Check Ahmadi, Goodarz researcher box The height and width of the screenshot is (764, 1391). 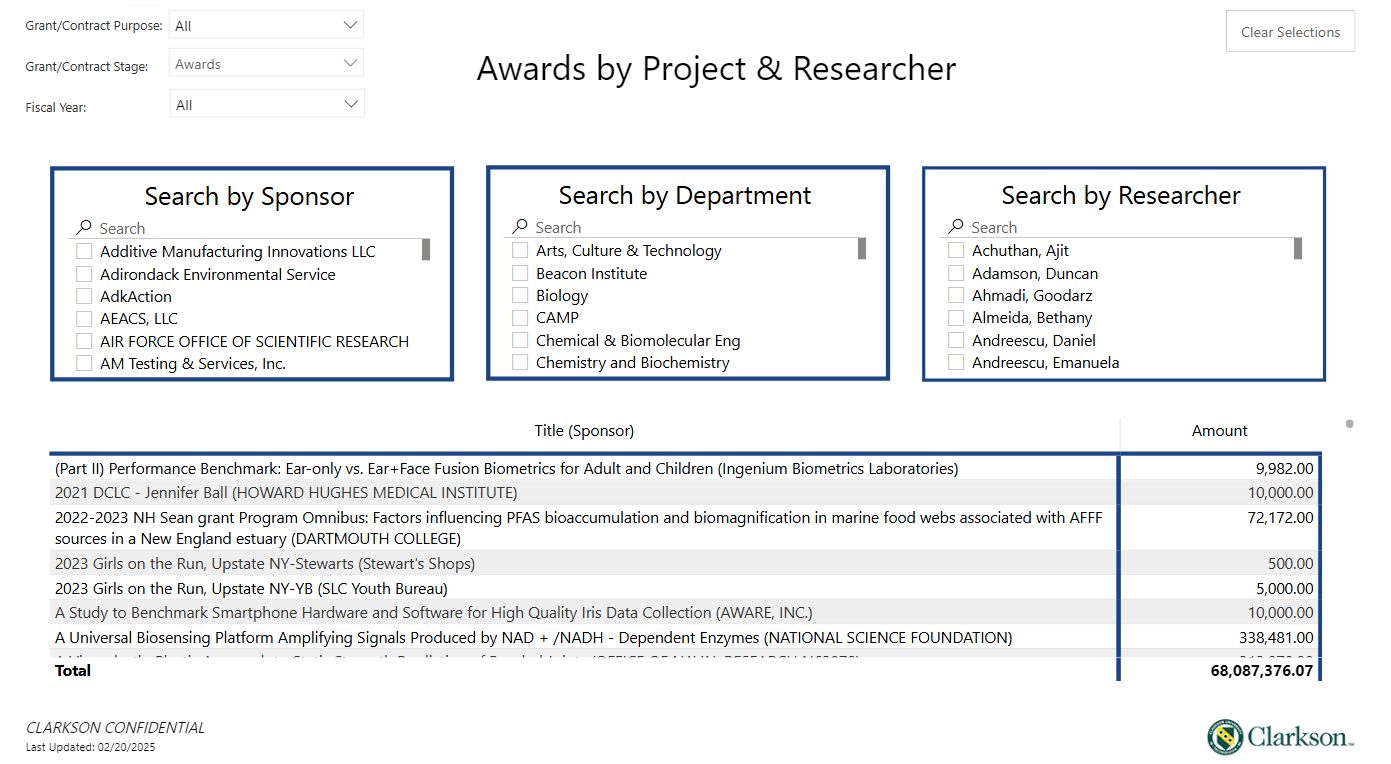(x=956, y=296)
